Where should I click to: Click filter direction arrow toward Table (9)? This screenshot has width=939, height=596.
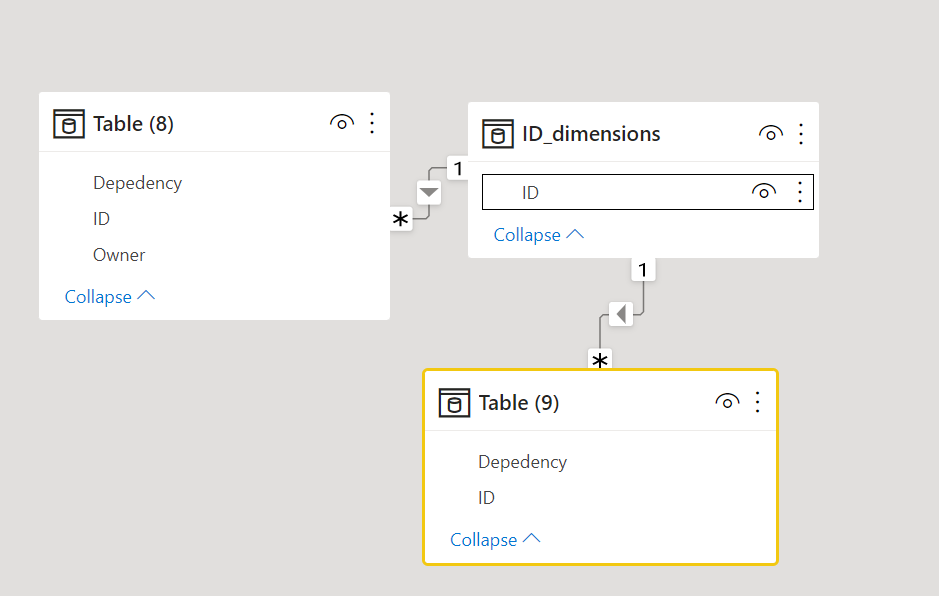point(621,314)
